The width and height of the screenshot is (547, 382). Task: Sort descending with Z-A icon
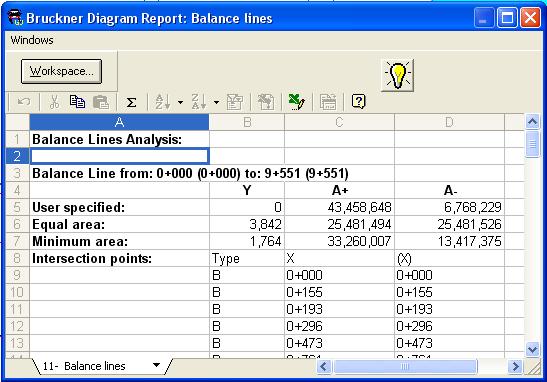click(199, 102)
